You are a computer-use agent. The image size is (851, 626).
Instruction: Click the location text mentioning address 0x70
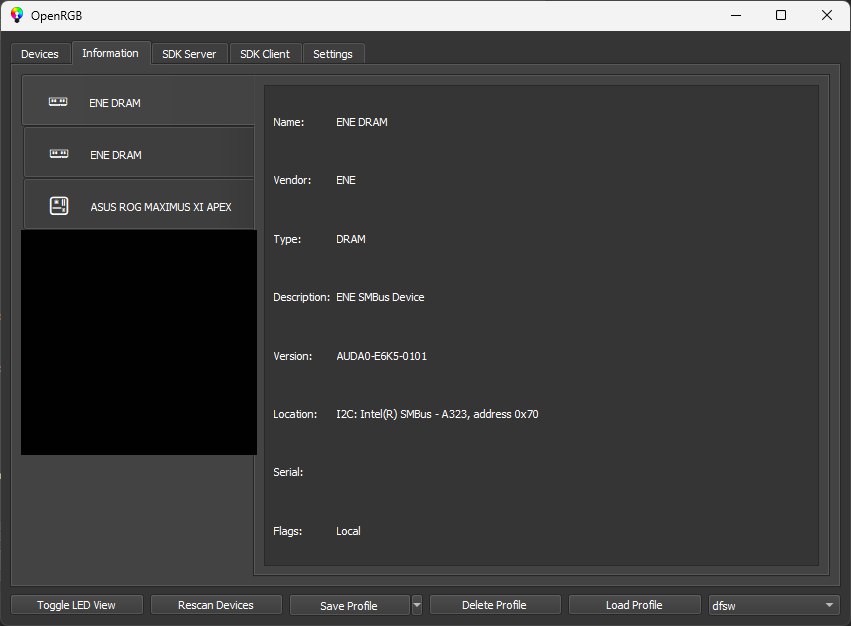click(437, 414)
